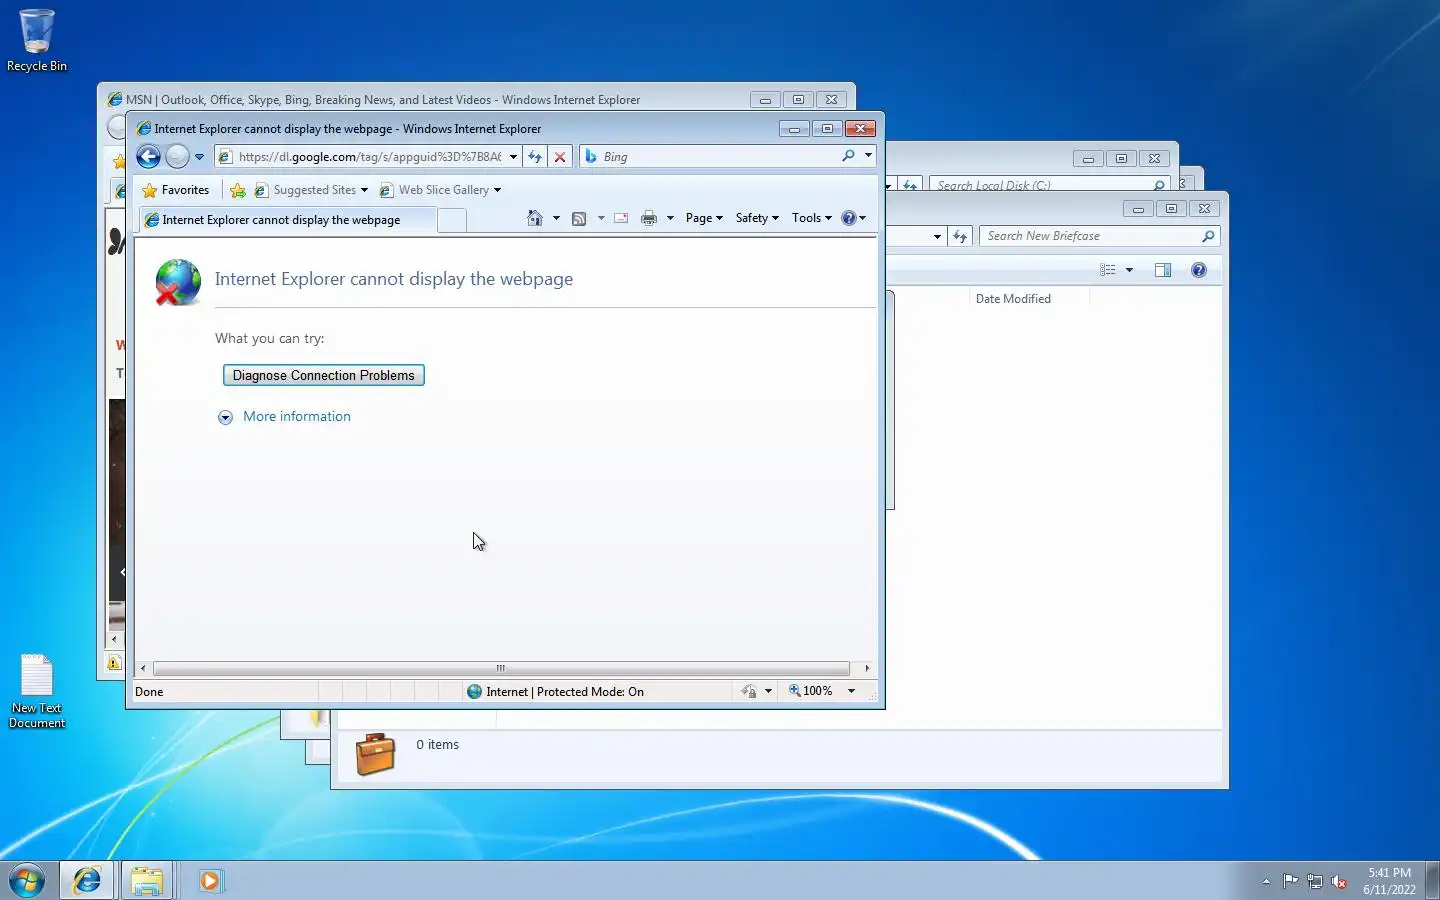Open the search provider dropdown arrow

pos(868,156)
